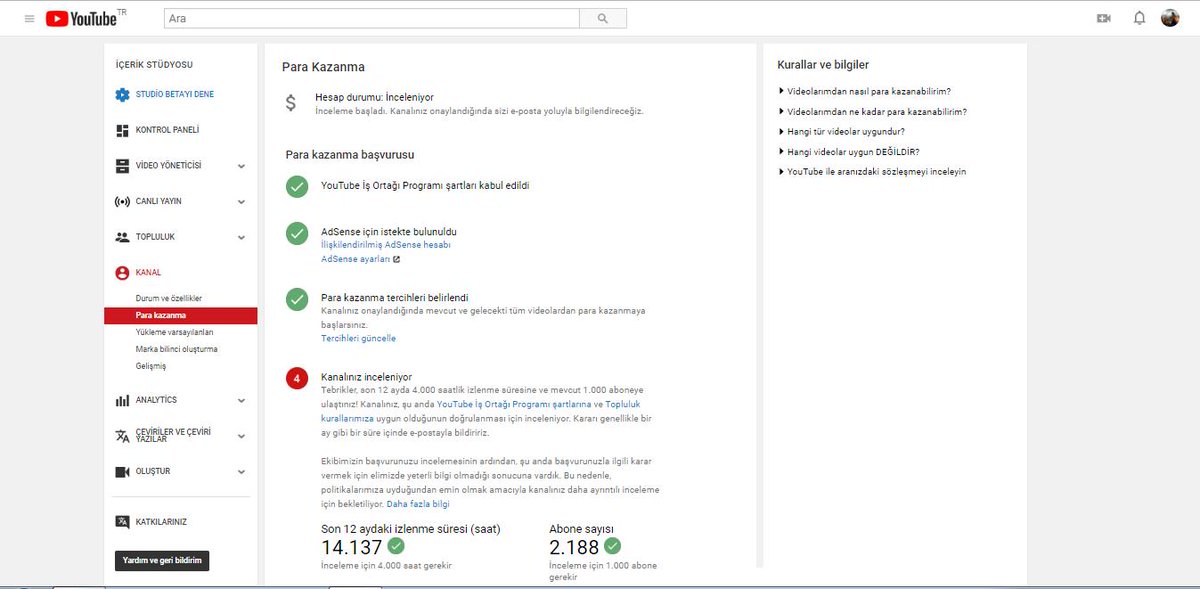Click the dollar sign account status icon
Viewport: 1200px width, 589px height.
[x=291, y=102]
